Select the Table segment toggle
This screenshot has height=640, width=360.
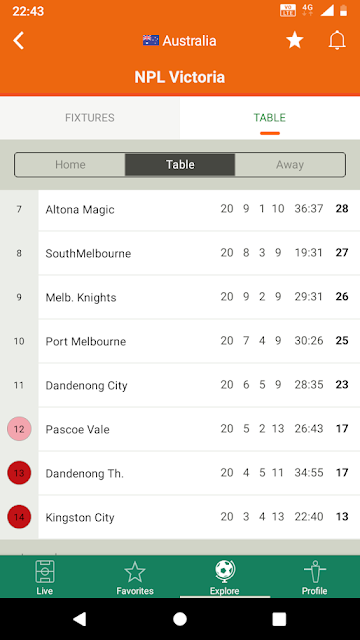coord(180,164)
